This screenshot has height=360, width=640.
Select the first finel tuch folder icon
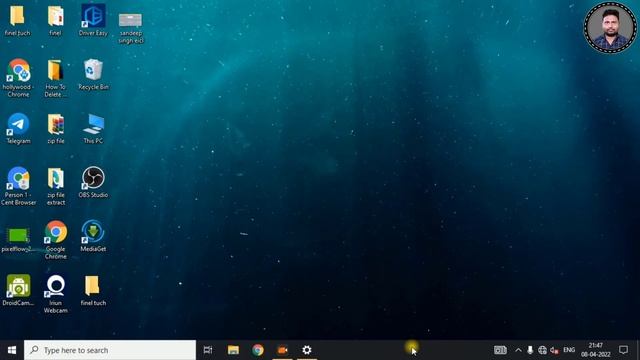pos(17,16)
